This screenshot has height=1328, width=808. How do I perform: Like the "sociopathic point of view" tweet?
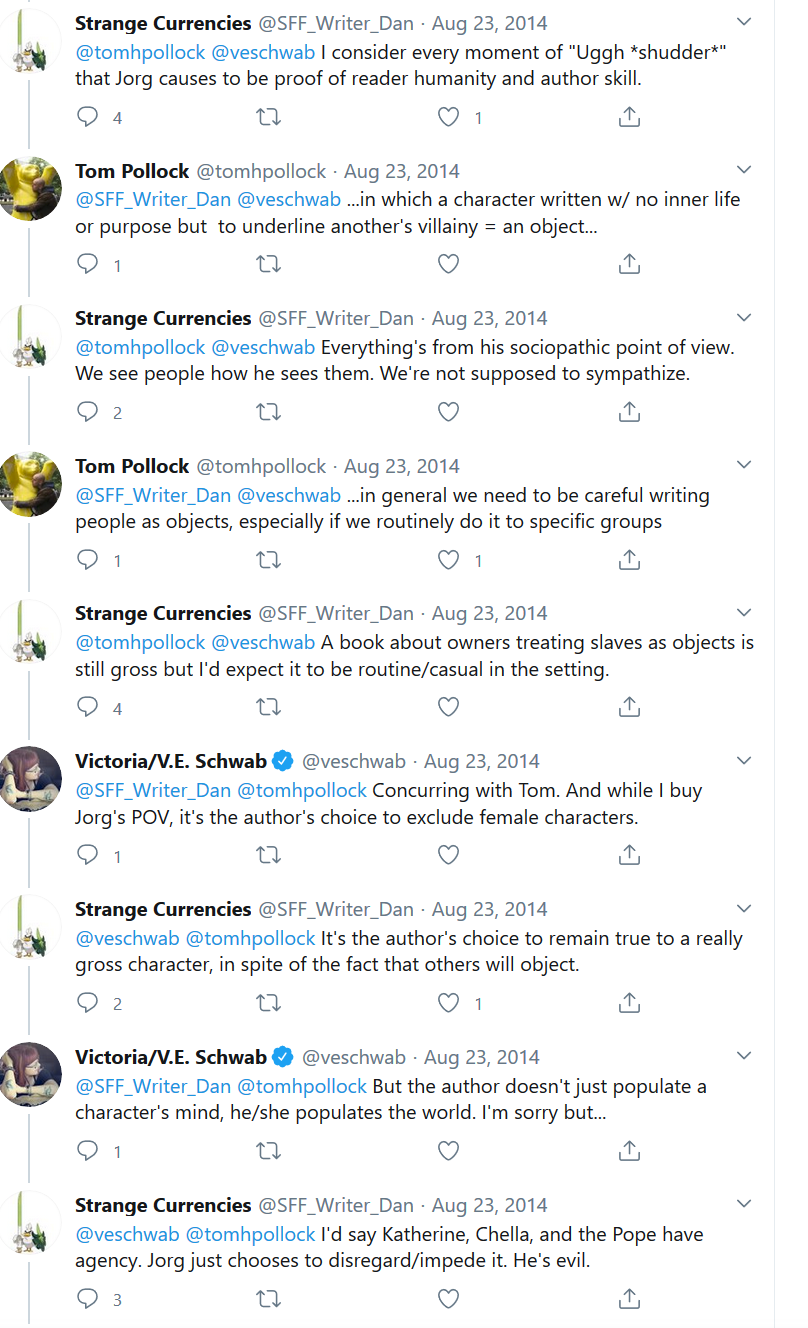(448, 411)
